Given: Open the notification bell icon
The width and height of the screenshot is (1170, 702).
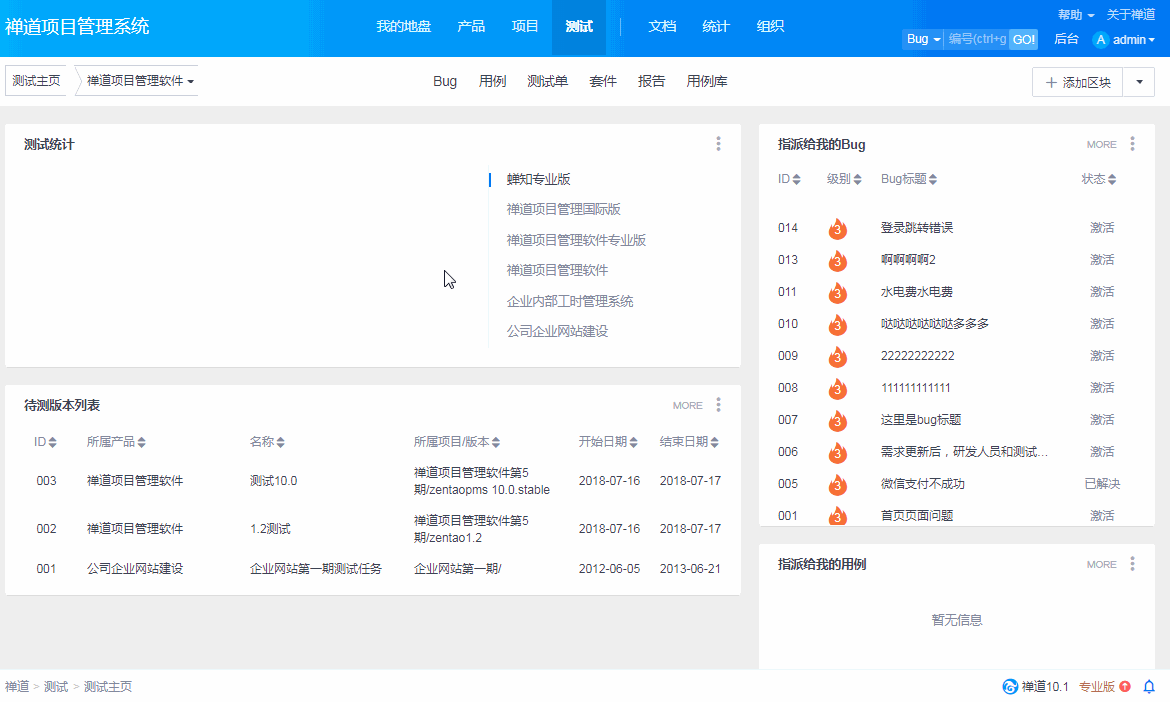Looking at the screenshot, I should (x=1149, y=686).
